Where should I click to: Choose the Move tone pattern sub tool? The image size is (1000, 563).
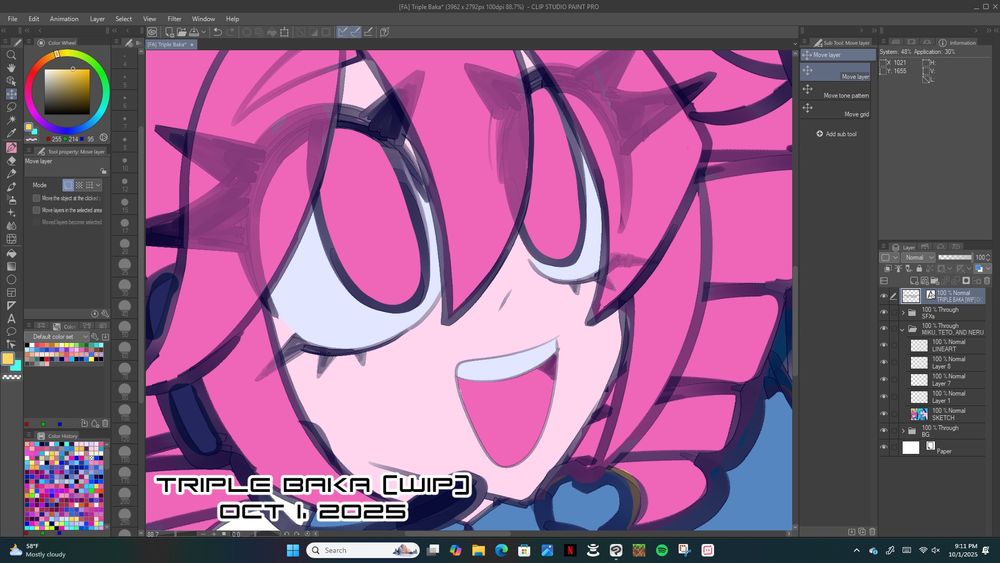coord(835,93)
